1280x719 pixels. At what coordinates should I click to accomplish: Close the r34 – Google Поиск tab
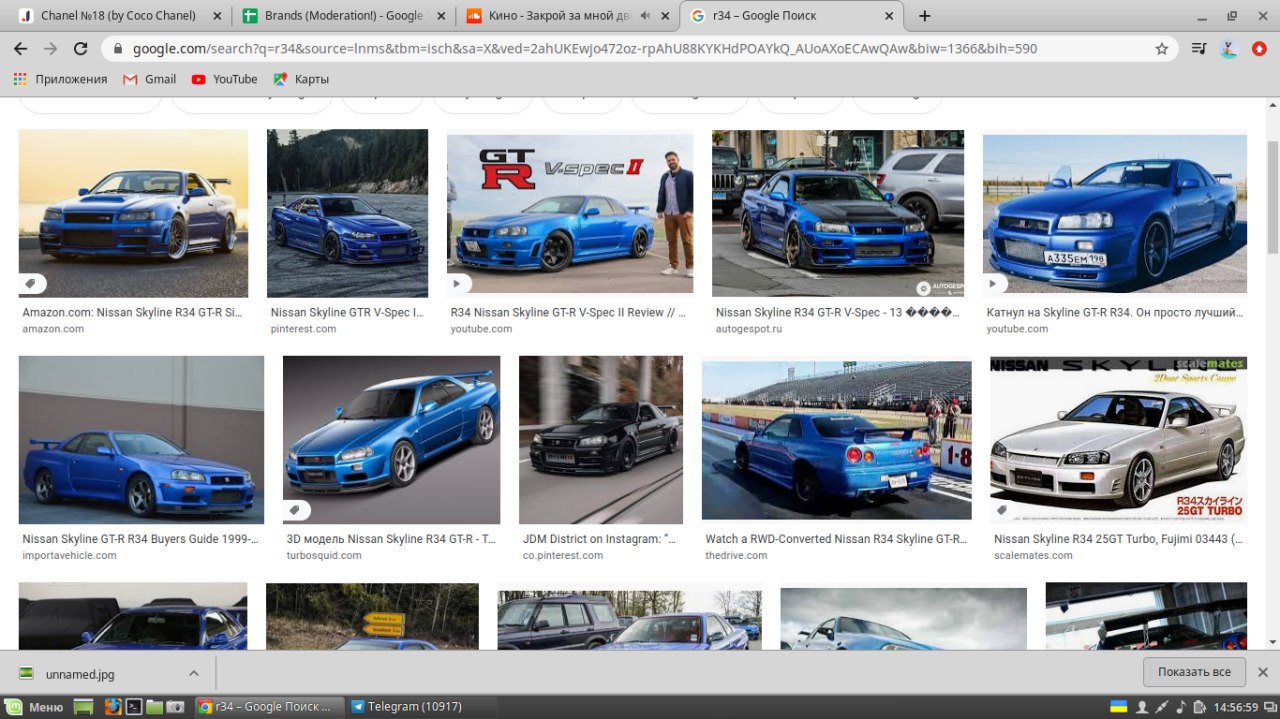[889, 16]
